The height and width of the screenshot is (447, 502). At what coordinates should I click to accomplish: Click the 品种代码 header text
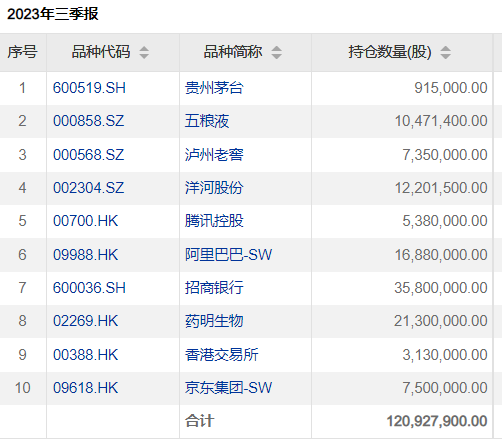click(101, 52)
